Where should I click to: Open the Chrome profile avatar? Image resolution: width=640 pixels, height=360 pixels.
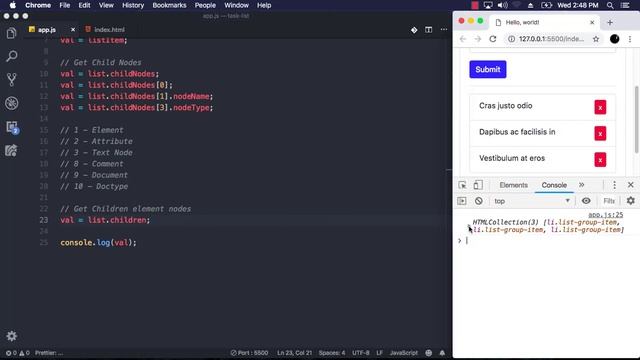click(x=614, y=39)
